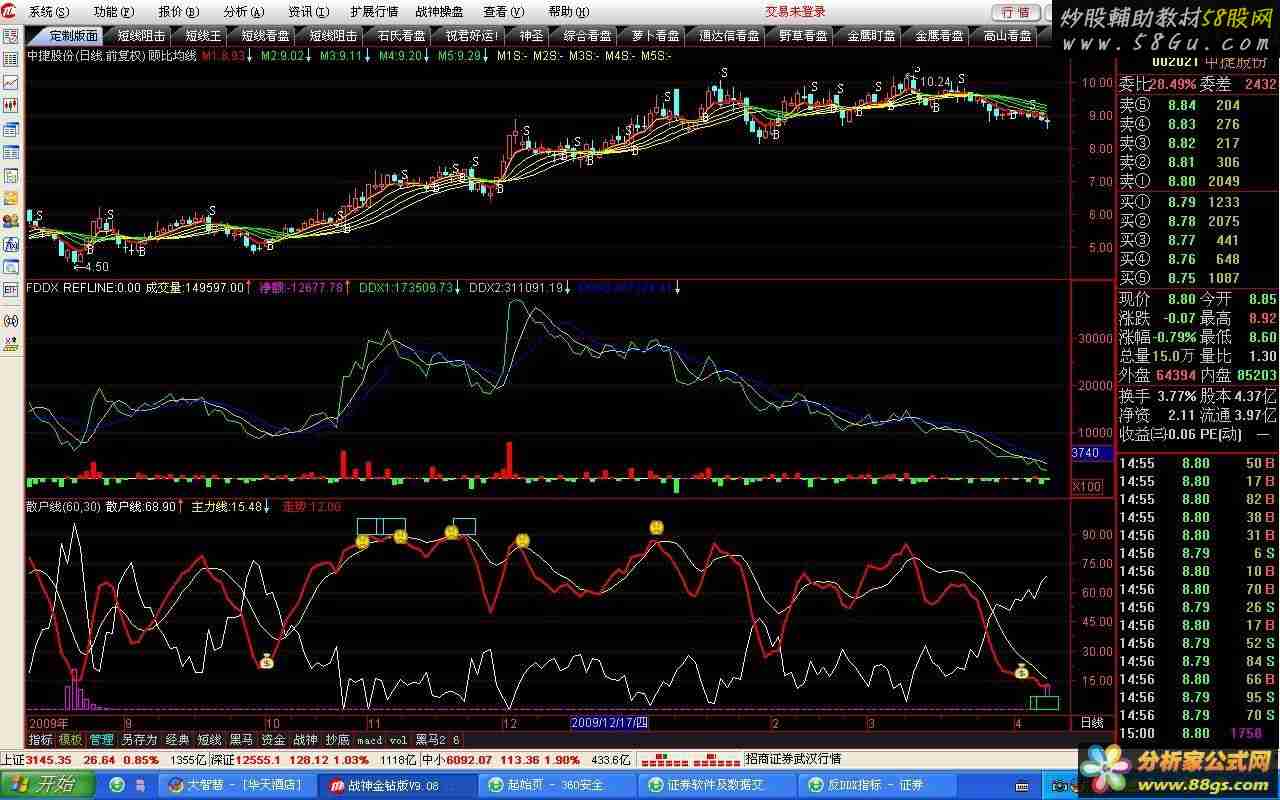
Task: Select 黑马2 indicator tab
Action: (x=430, y=740)
